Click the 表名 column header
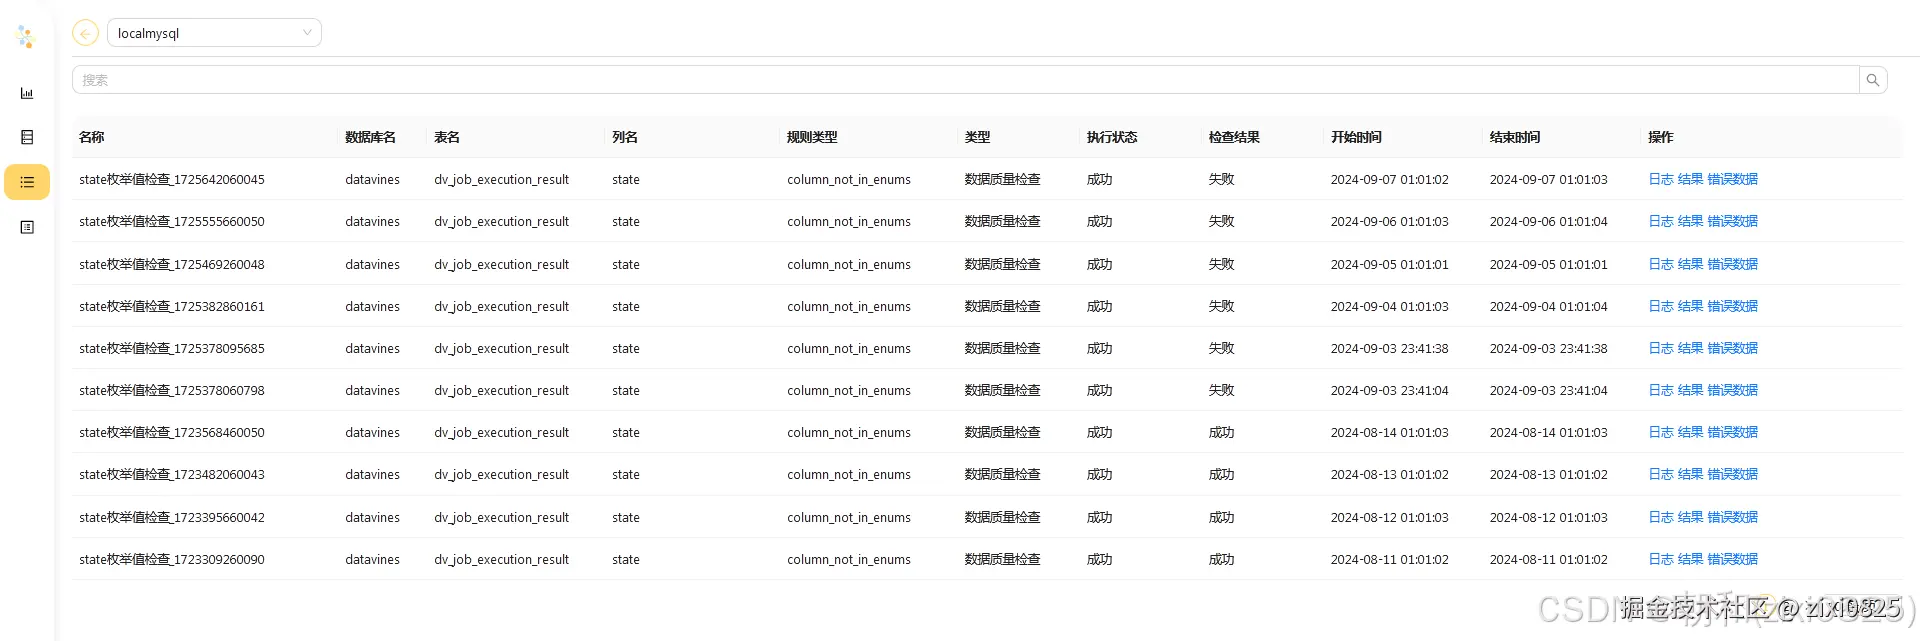Viewport: 1920px width, 641px height. (x=447, y=137)
